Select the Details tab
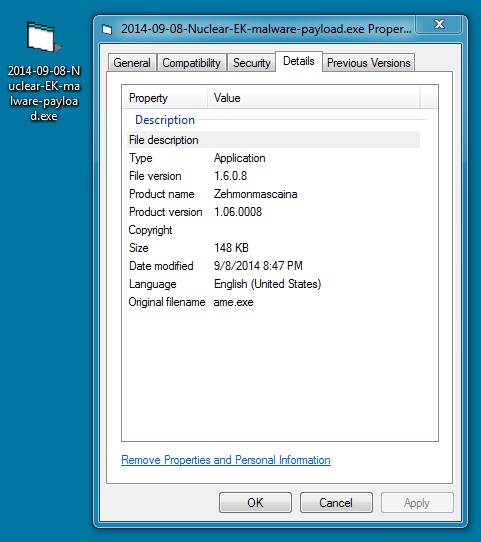The image size is (481, 542). click(x=299, y=62)
